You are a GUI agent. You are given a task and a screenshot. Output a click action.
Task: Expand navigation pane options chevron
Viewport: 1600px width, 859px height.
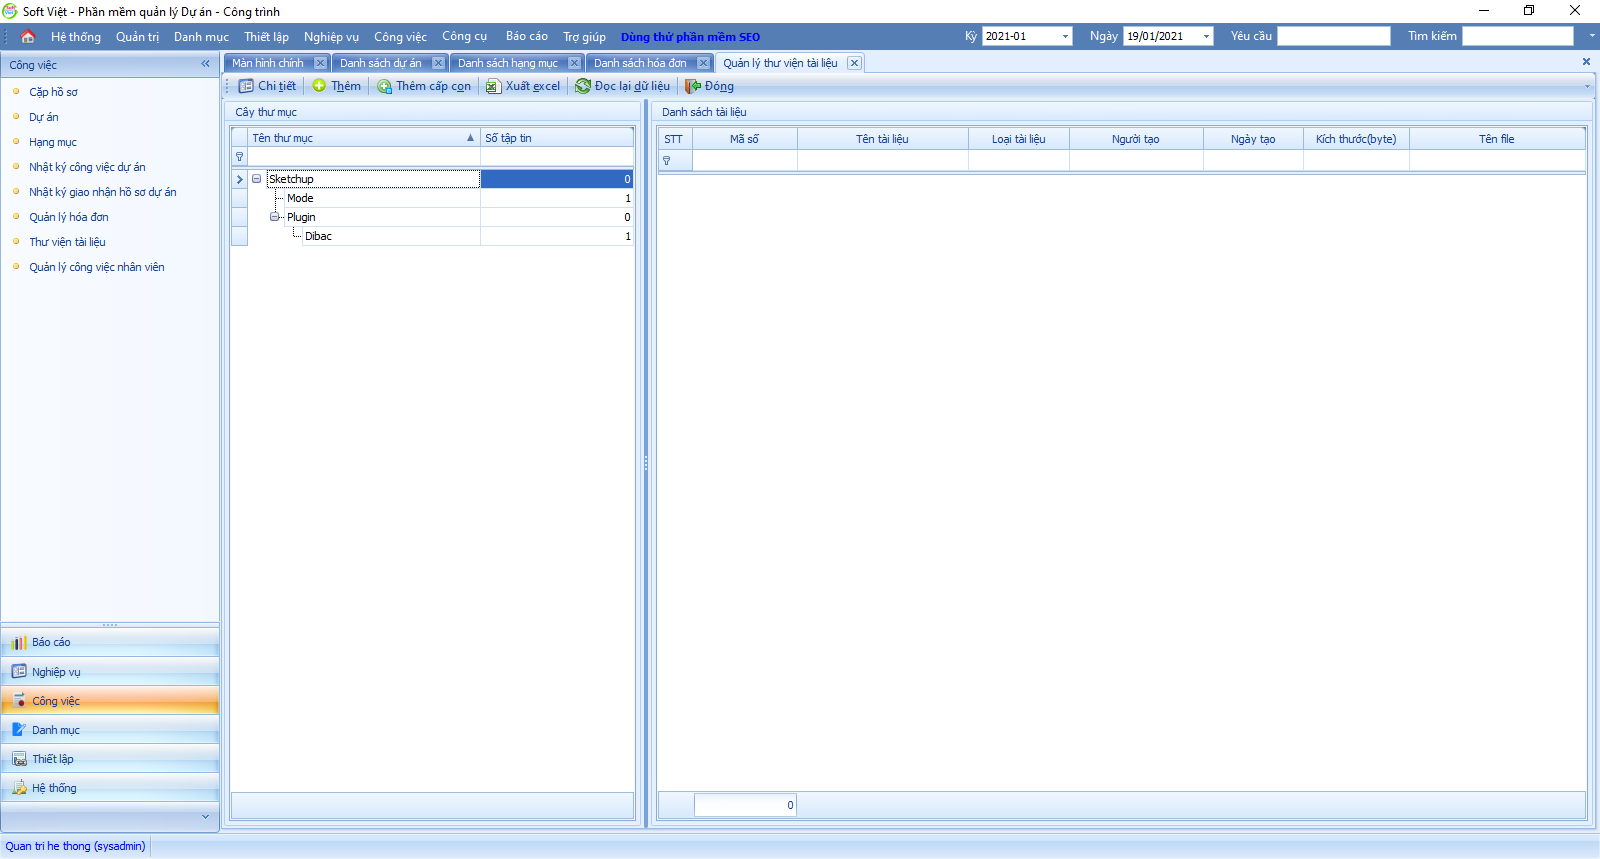[205, 817]
